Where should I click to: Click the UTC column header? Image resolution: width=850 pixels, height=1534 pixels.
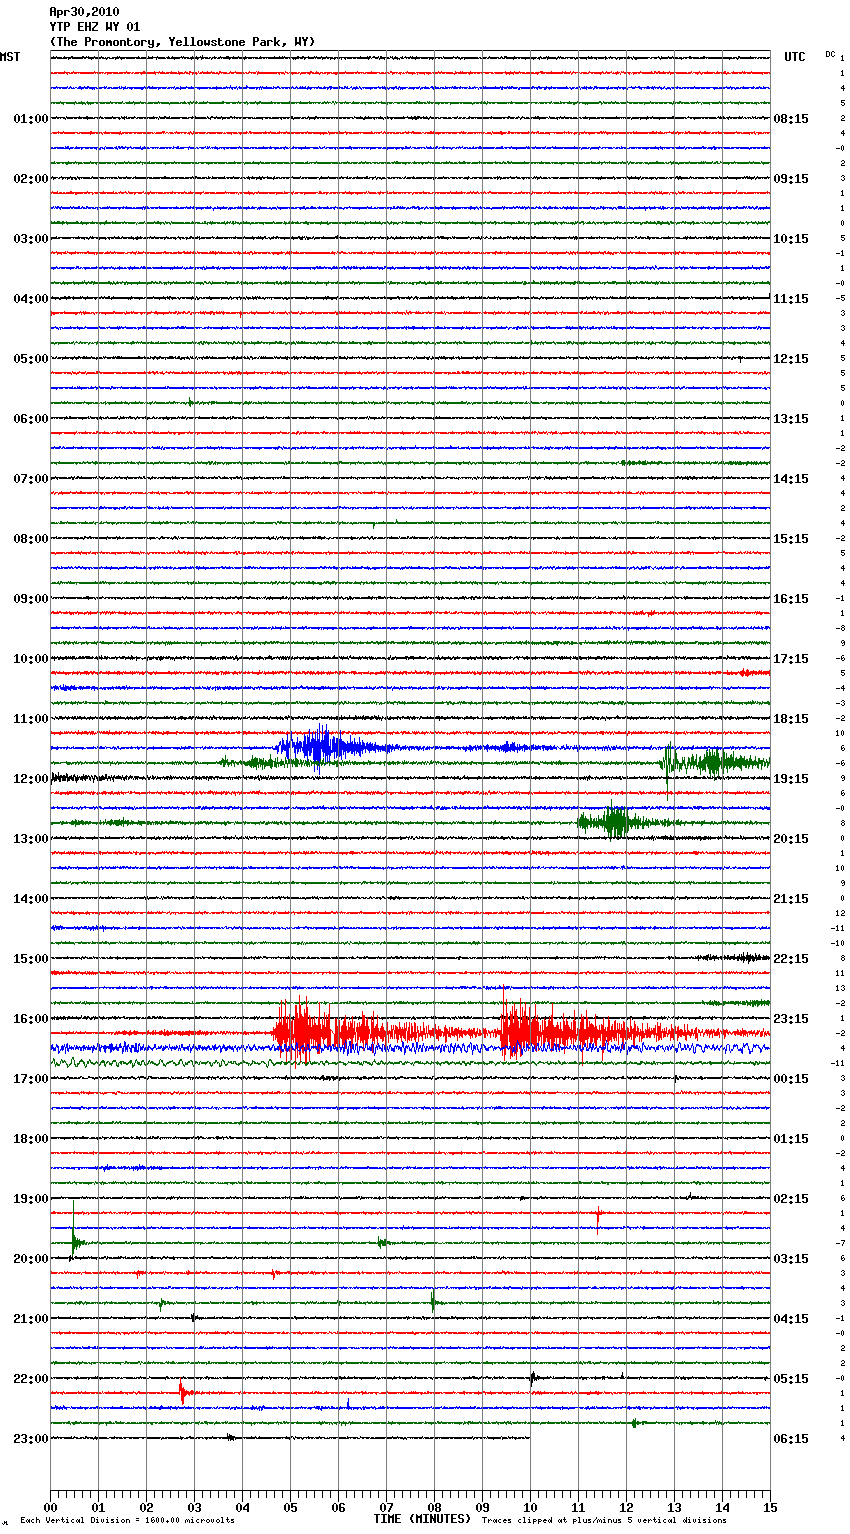pyautogui.click(x=795, y=57)
